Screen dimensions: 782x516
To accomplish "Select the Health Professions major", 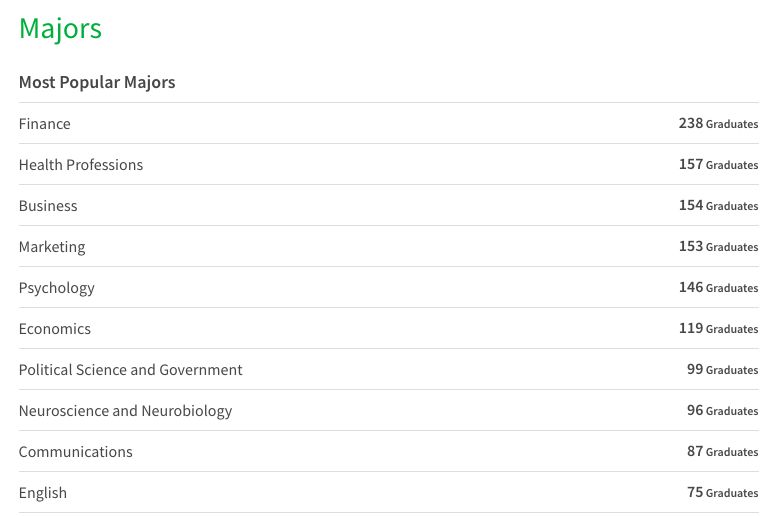I will 81,165.
